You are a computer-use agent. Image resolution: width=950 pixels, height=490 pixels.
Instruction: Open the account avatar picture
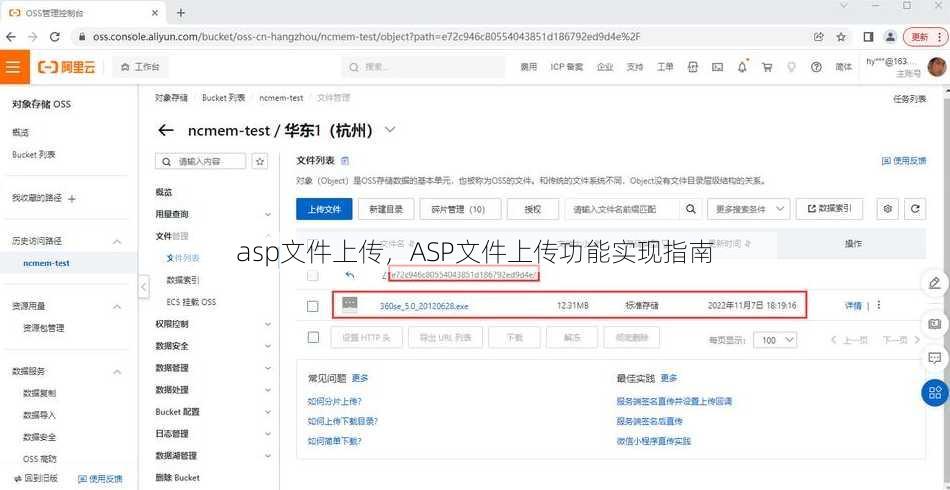[x=937, y=67]
